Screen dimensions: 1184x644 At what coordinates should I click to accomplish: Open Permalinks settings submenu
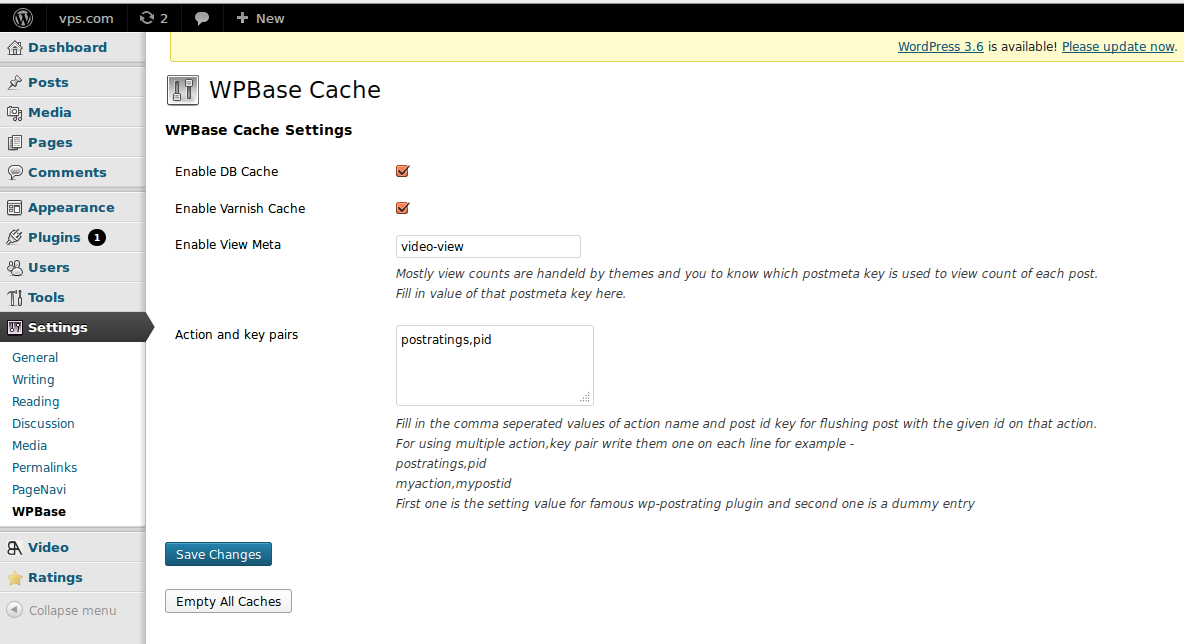pyautogui.click(x=45, y=467)
